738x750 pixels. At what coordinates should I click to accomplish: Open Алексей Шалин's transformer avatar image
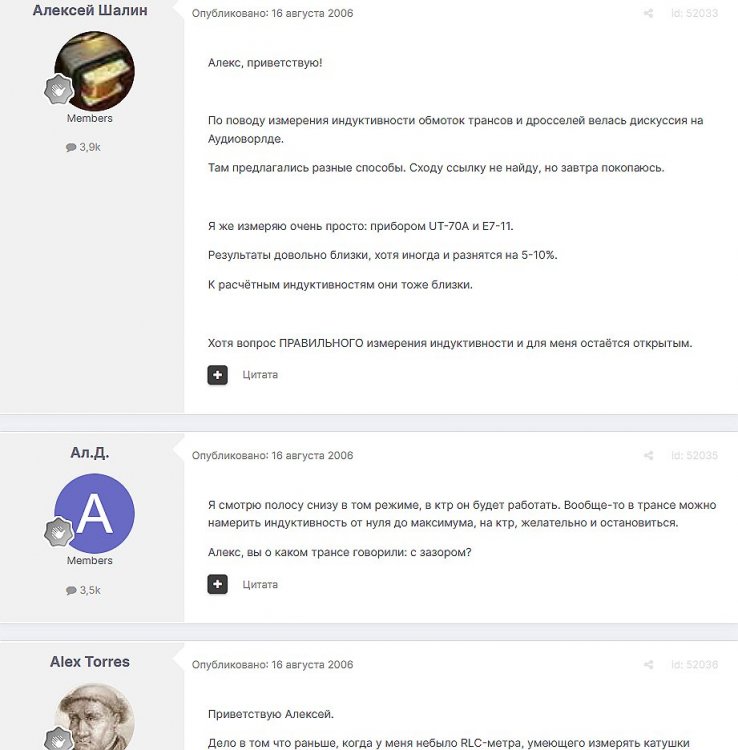pos(95,71)
